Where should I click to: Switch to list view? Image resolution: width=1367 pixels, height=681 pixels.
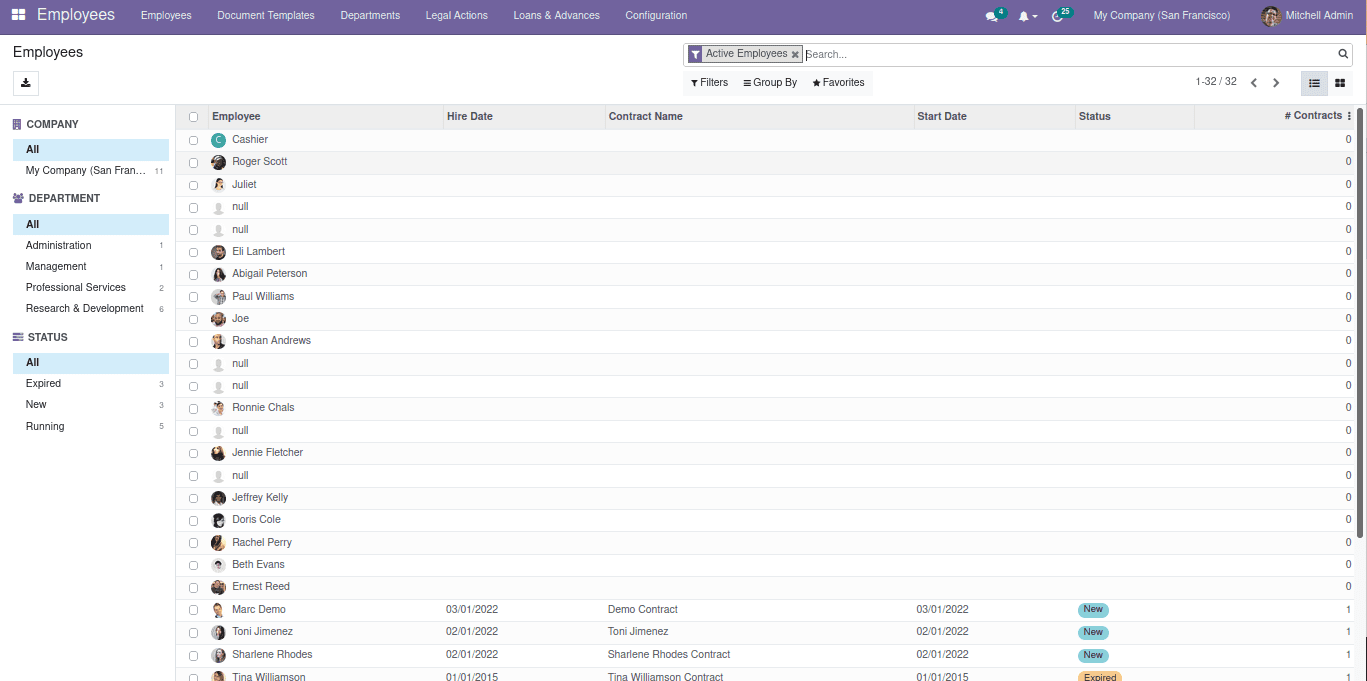coord(1314,83)
